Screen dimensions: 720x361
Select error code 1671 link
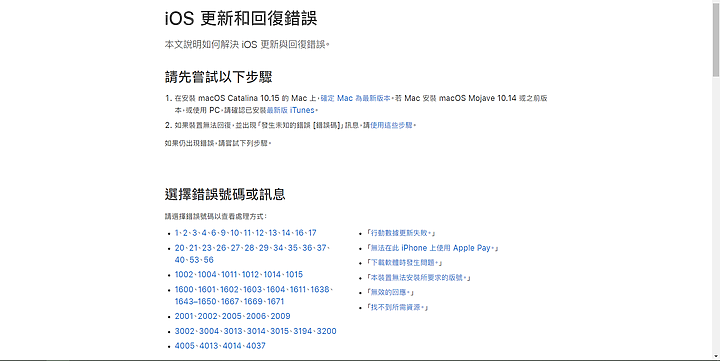coord(276,302)
